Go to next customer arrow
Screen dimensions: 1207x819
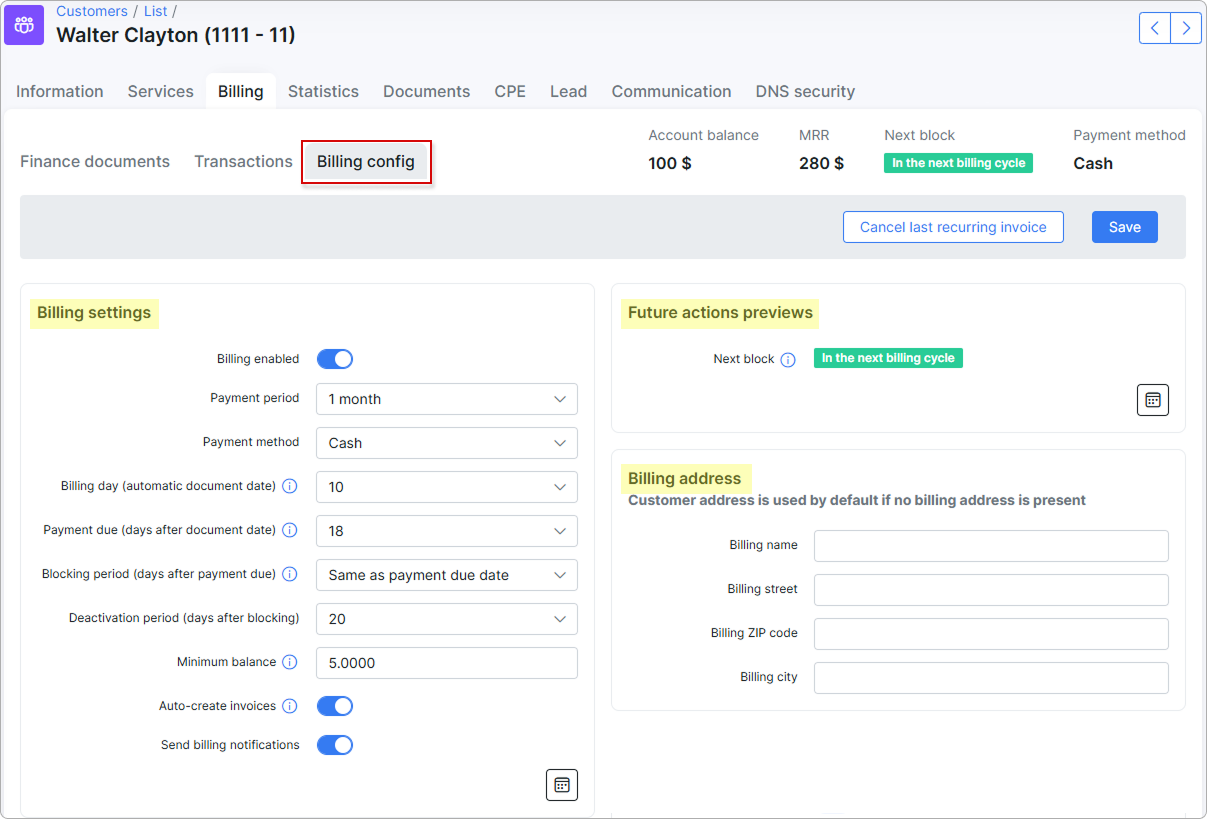click(1186, 28)
